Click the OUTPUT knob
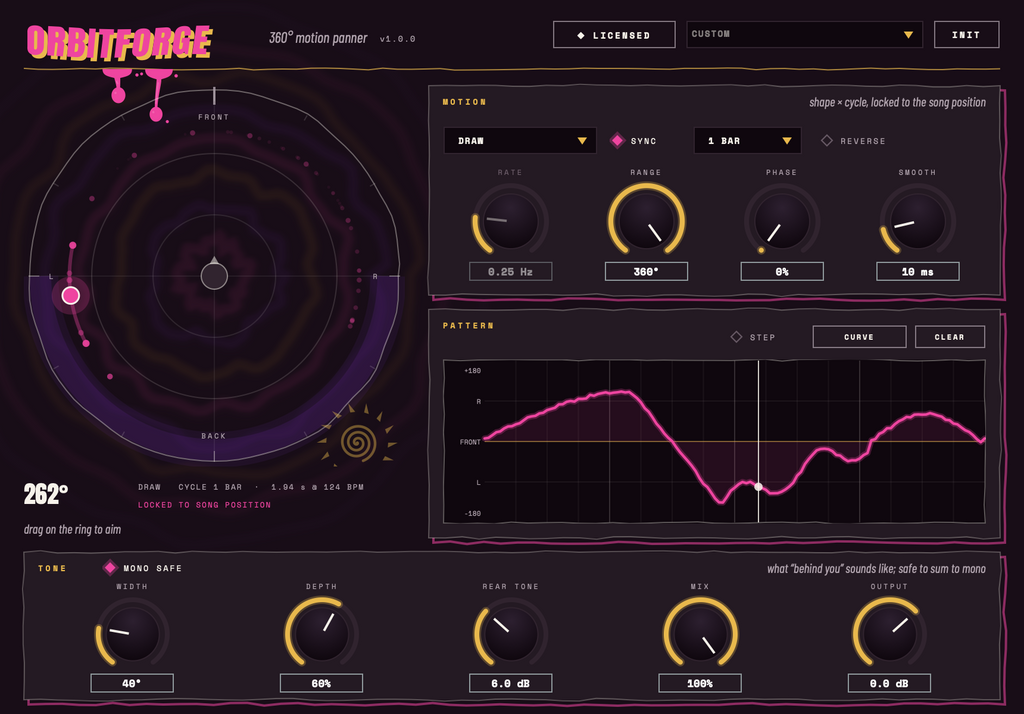The image size is (1024, 714). pos(889,634)
